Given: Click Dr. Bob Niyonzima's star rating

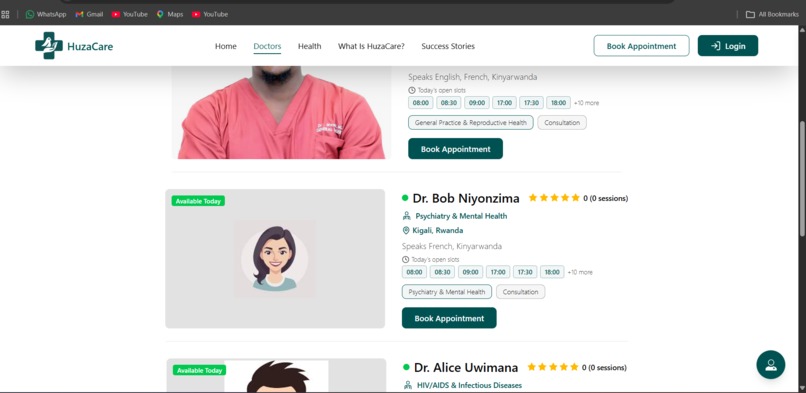Looking at the screenshot, I should point(554,198).
